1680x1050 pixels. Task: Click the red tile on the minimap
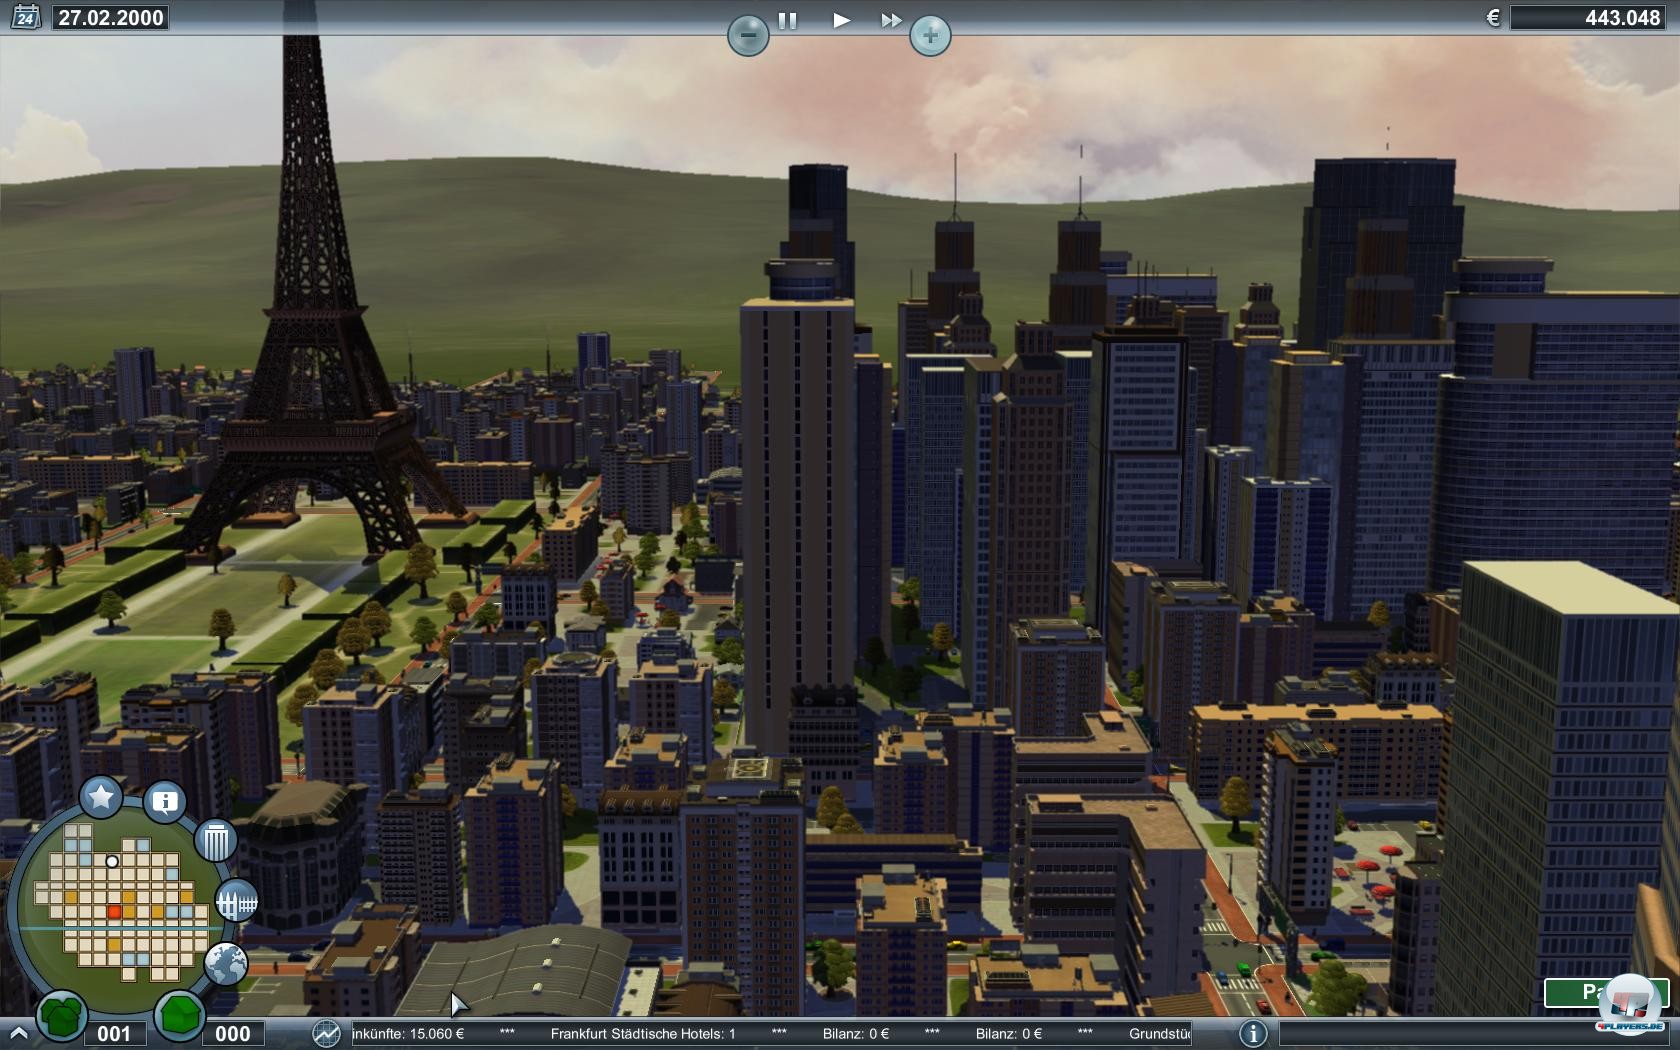pos(114,911)
